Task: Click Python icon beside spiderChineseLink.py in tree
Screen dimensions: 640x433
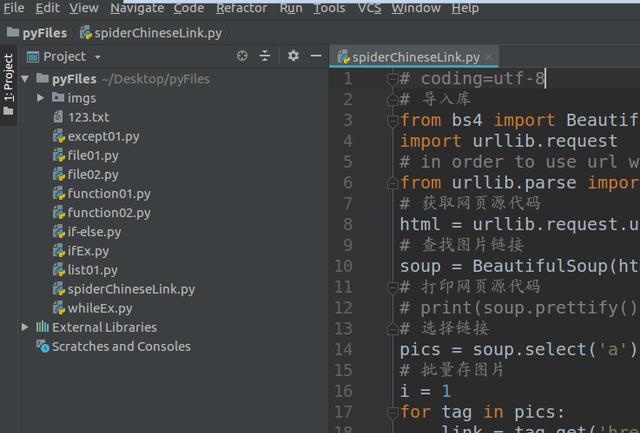Action: coord(59,289)
